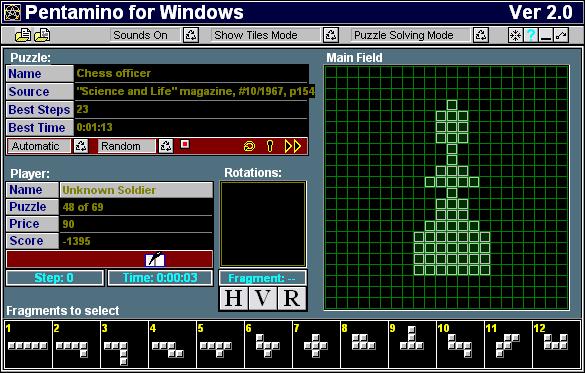Open help with the question mark icon
The width and height of the screenshot is (585, 373).
(x=531, y=35)
